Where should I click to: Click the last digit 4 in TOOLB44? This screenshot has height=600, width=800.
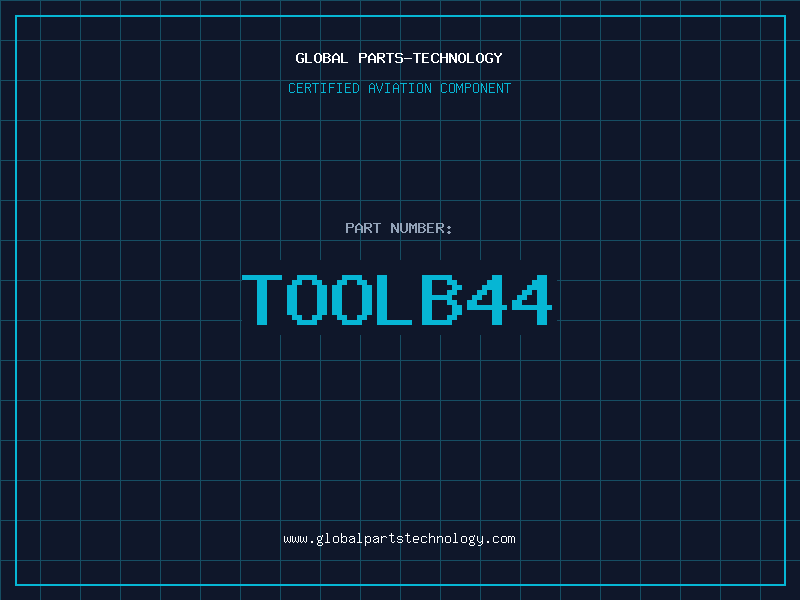coord(530,299)
